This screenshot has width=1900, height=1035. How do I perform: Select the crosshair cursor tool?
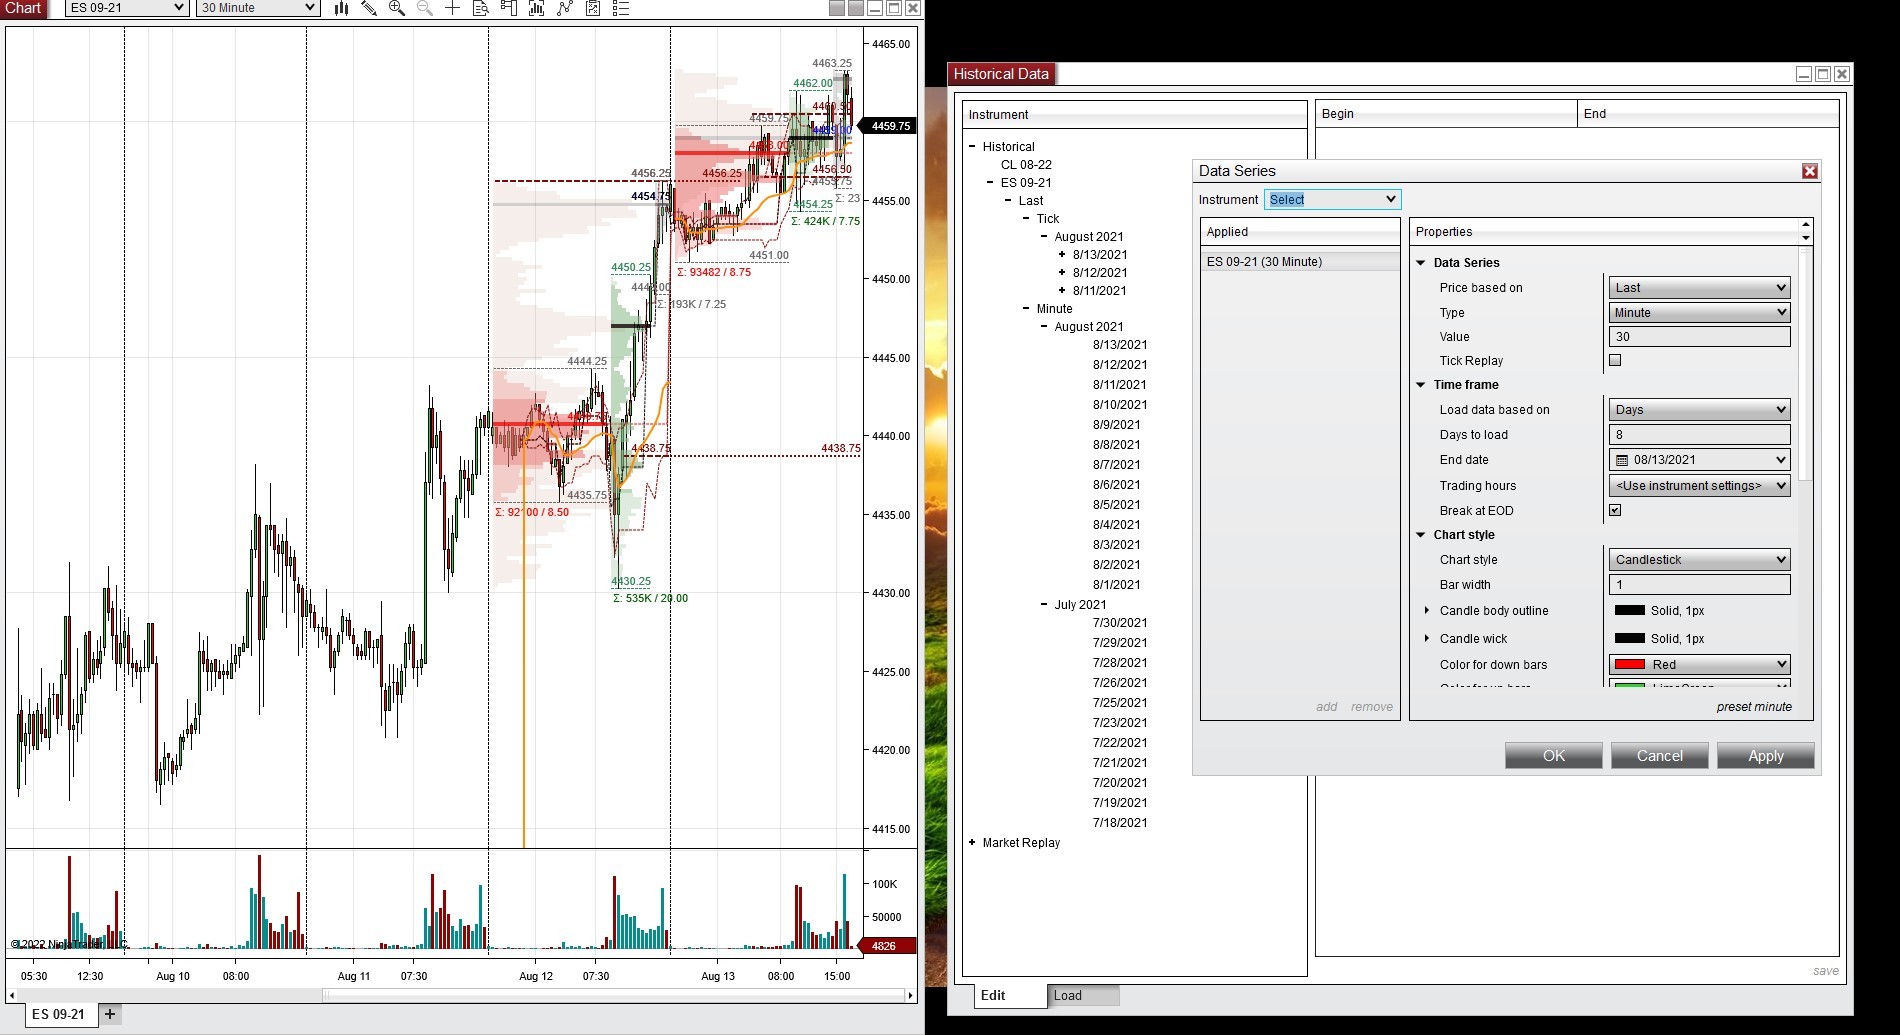click(453, 8)
